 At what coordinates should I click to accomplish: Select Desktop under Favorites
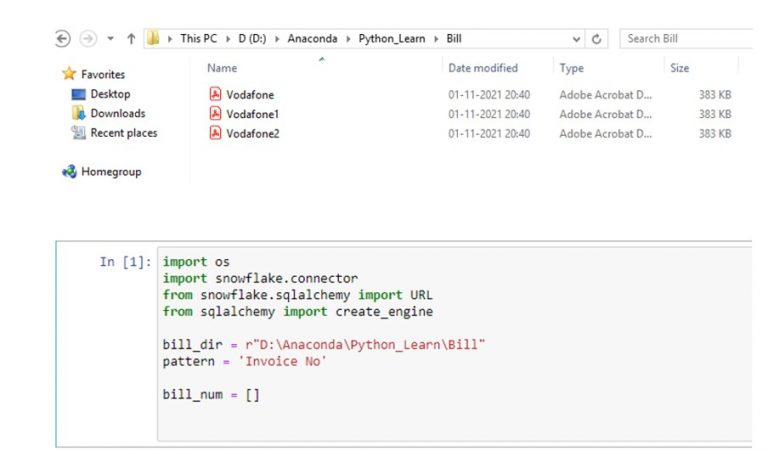110,95
